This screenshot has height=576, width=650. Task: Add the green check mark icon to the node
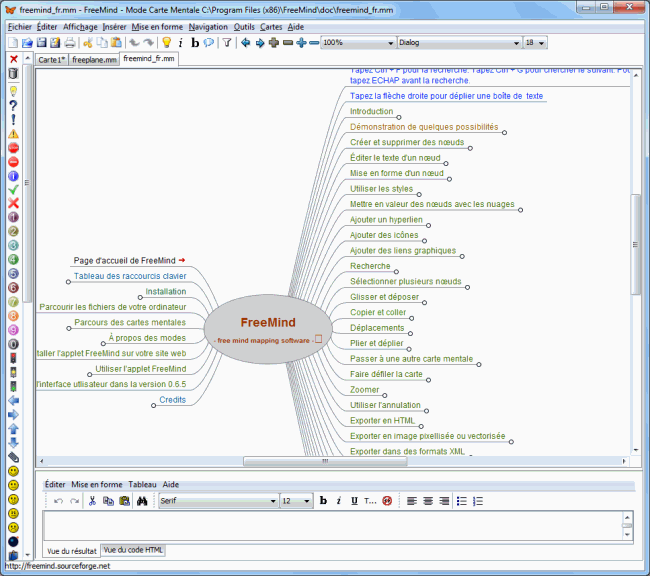[13, 190]
